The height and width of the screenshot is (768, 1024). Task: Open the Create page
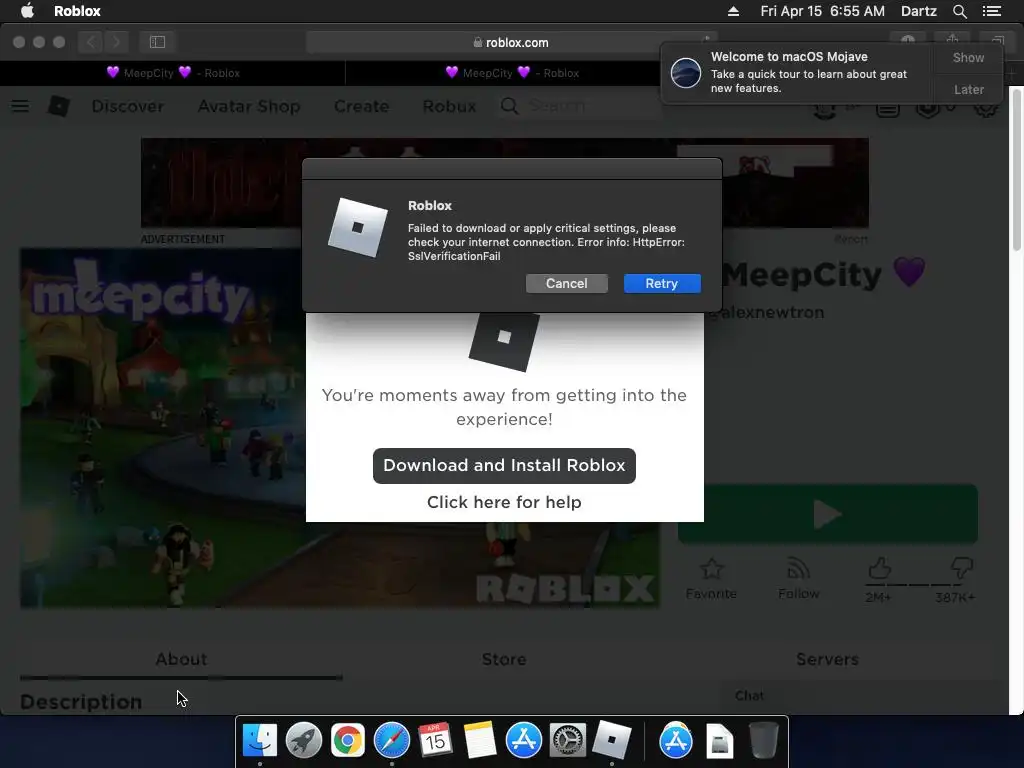(x=361, y=106)
